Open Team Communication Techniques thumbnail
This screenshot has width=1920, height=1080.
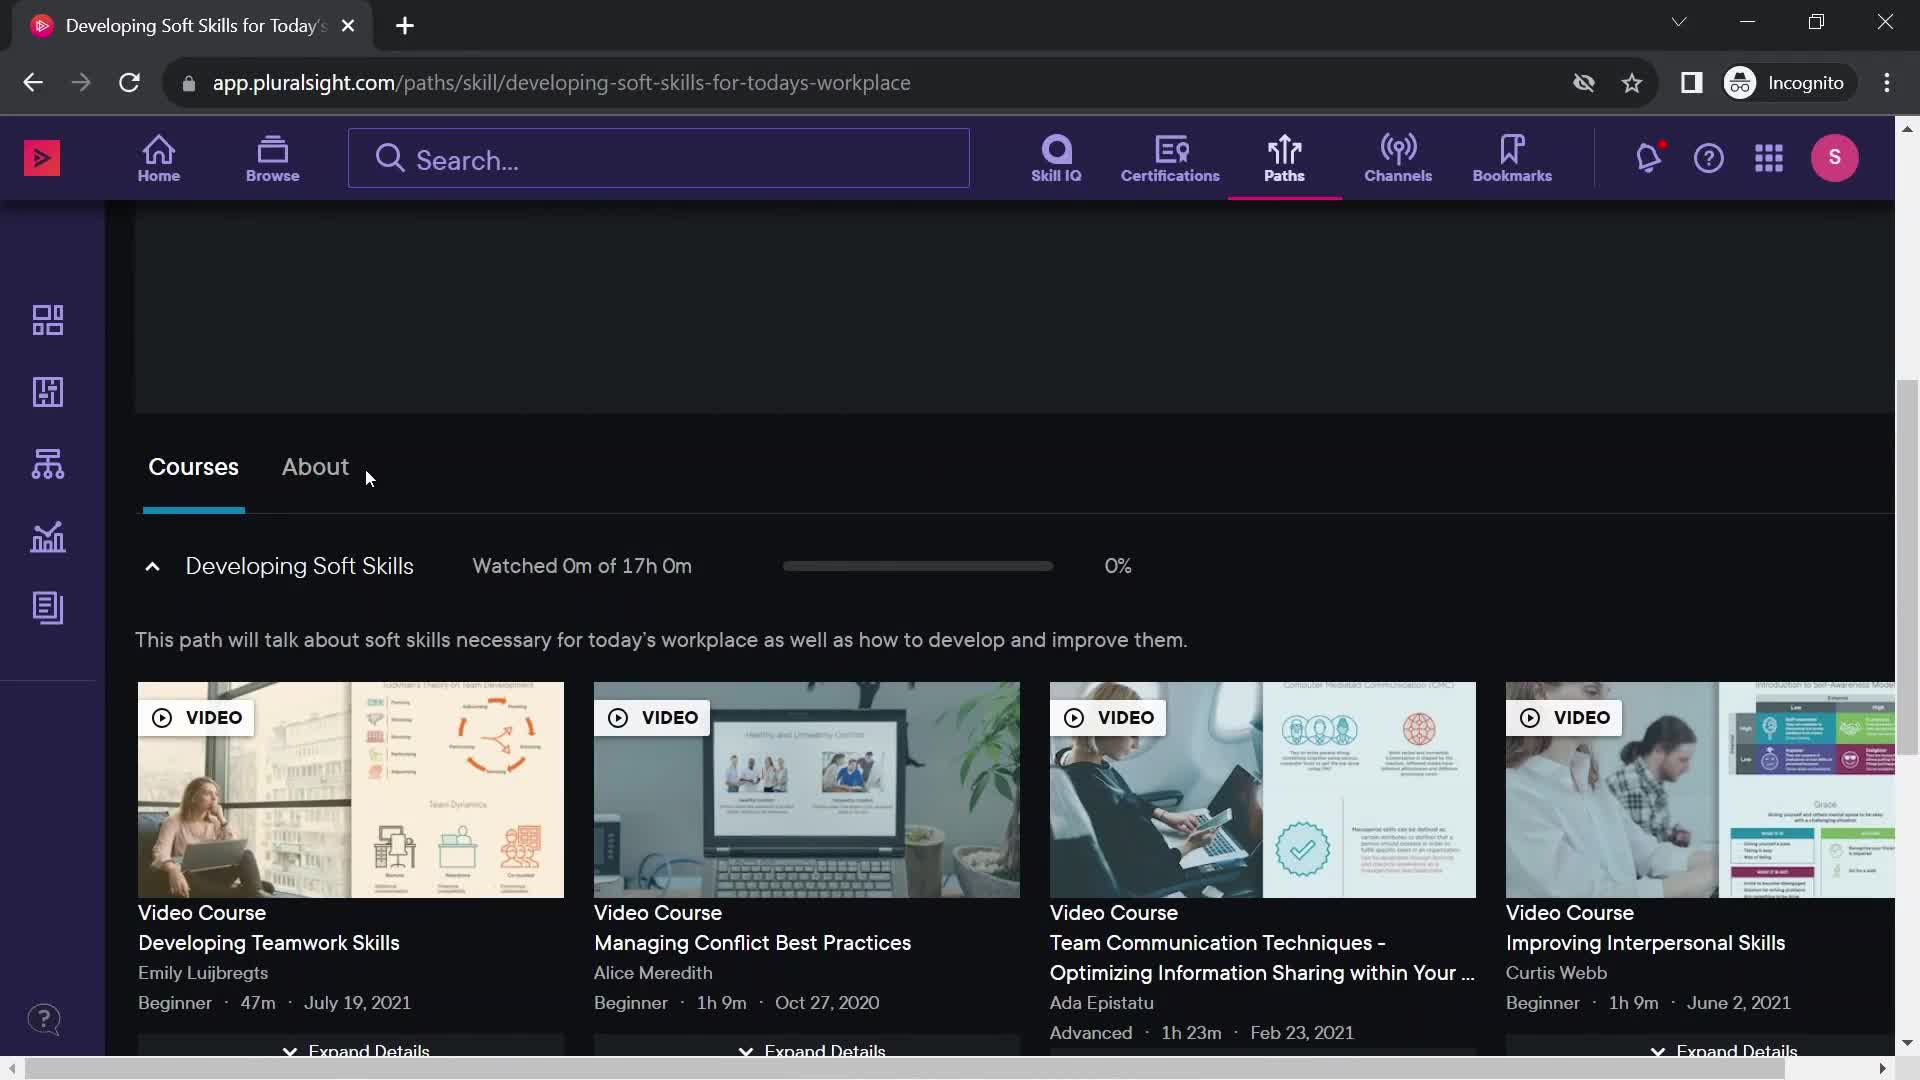1263,790
